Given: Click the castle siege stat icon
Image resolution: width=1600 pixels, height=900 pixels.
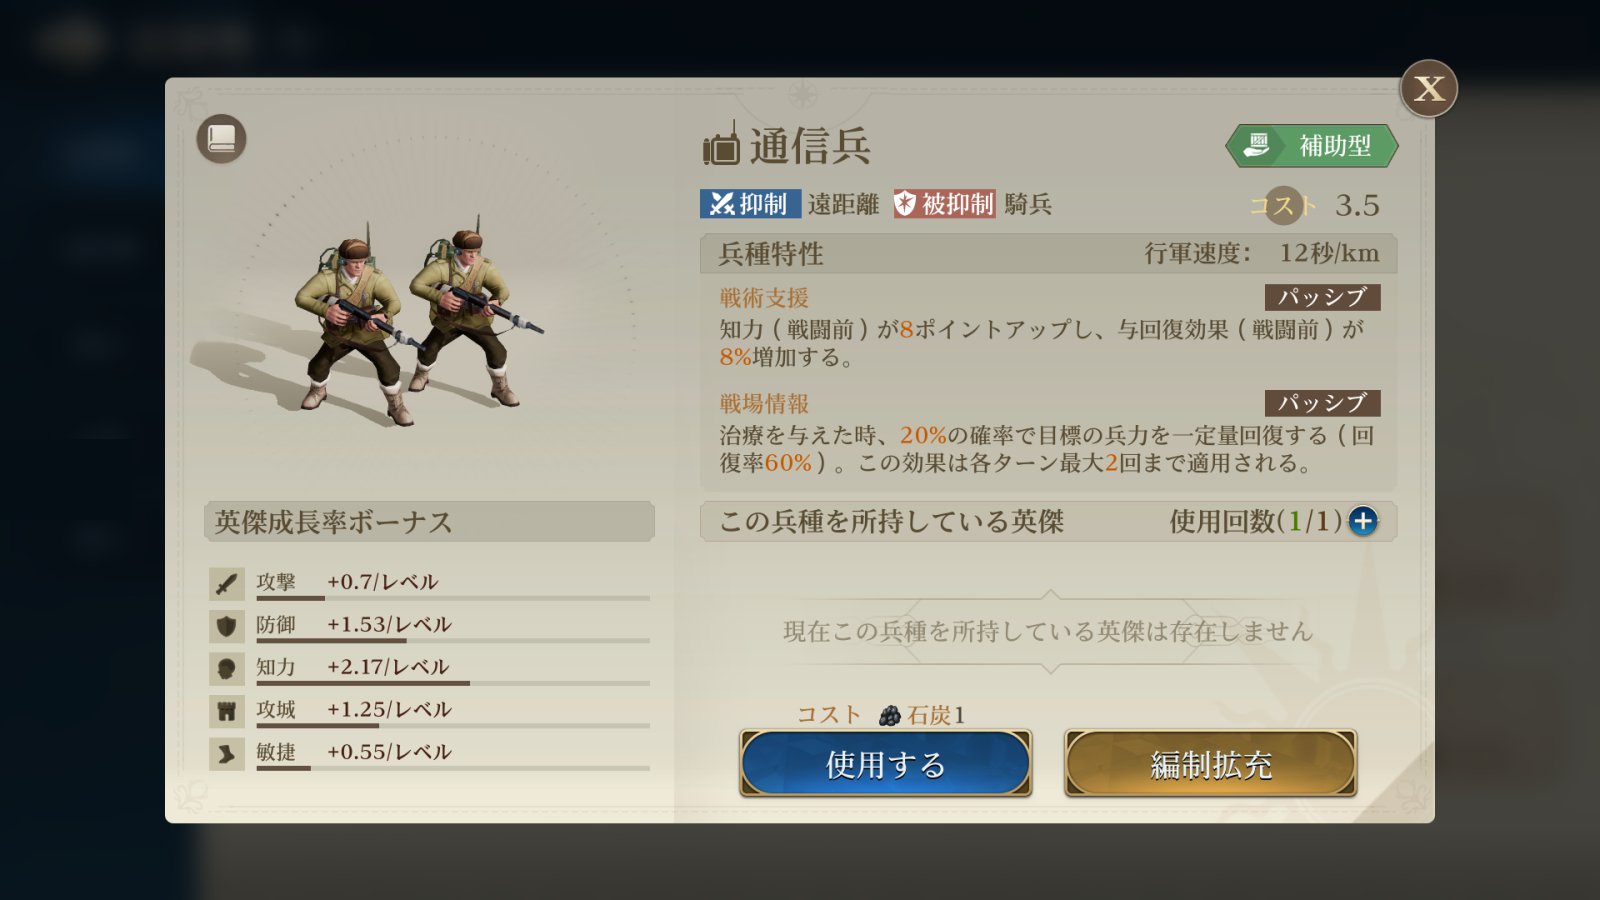Looking at the screenshot, I should [x=227, y=711].
